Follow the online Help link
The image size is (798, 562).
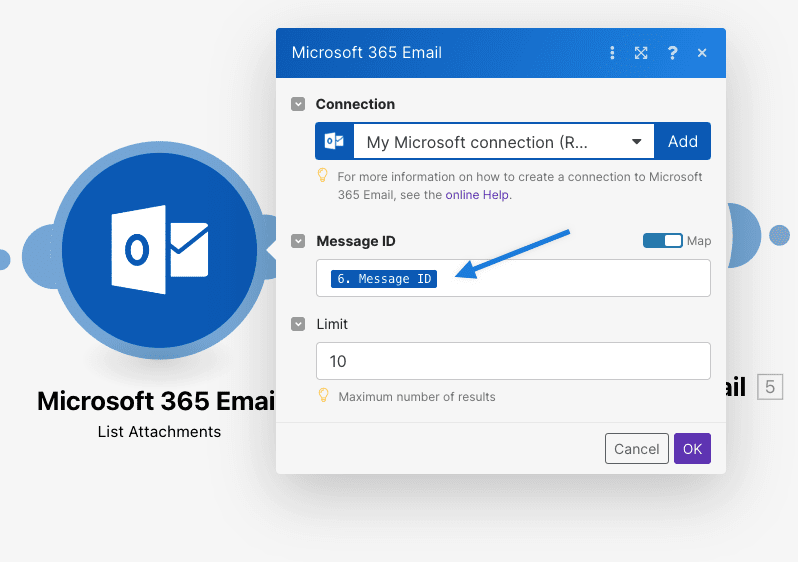tap(477, 195)
